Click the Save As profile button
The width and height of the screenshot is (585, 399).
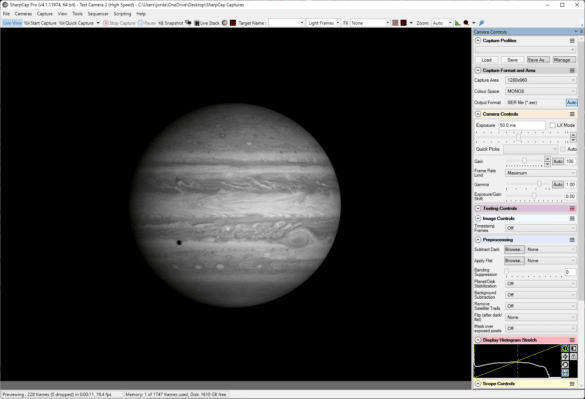tap(538, 60)
